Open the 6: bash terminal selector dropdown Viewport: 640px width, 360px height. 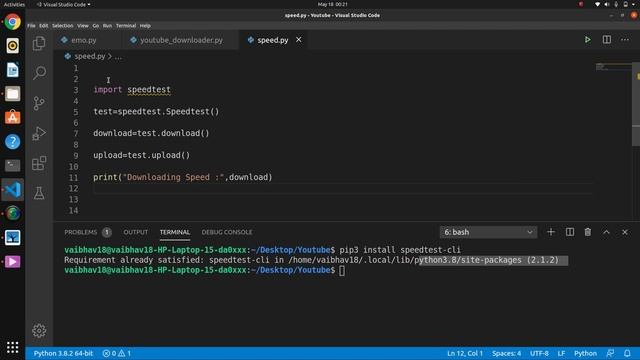pyautogui.click(x=488, y=232)
